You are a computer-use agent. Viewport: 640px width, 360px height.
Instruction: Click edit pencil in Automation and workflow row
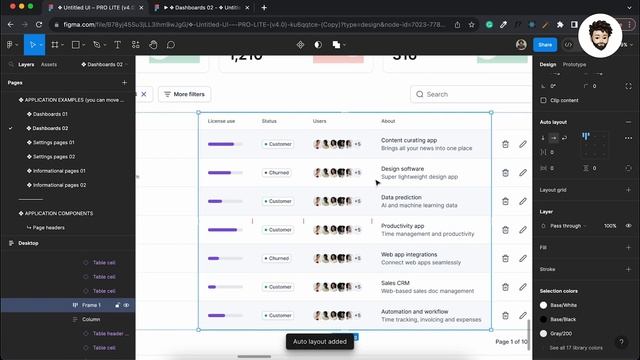[523, 316]
